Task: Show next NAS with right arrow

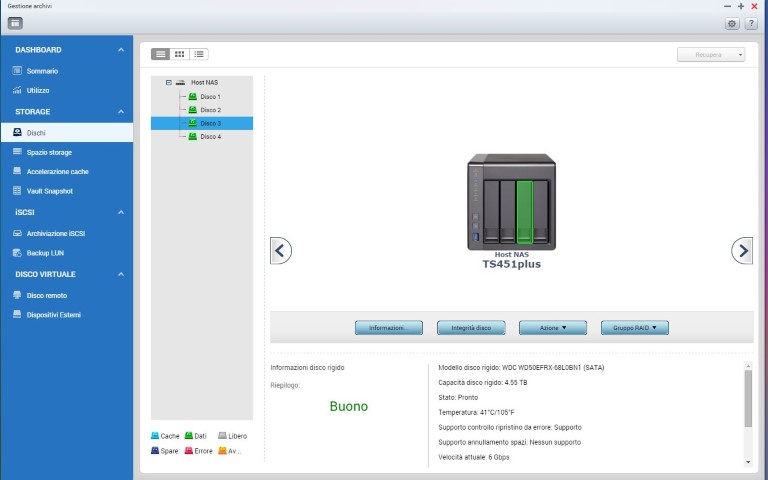Action: (741, 251)
